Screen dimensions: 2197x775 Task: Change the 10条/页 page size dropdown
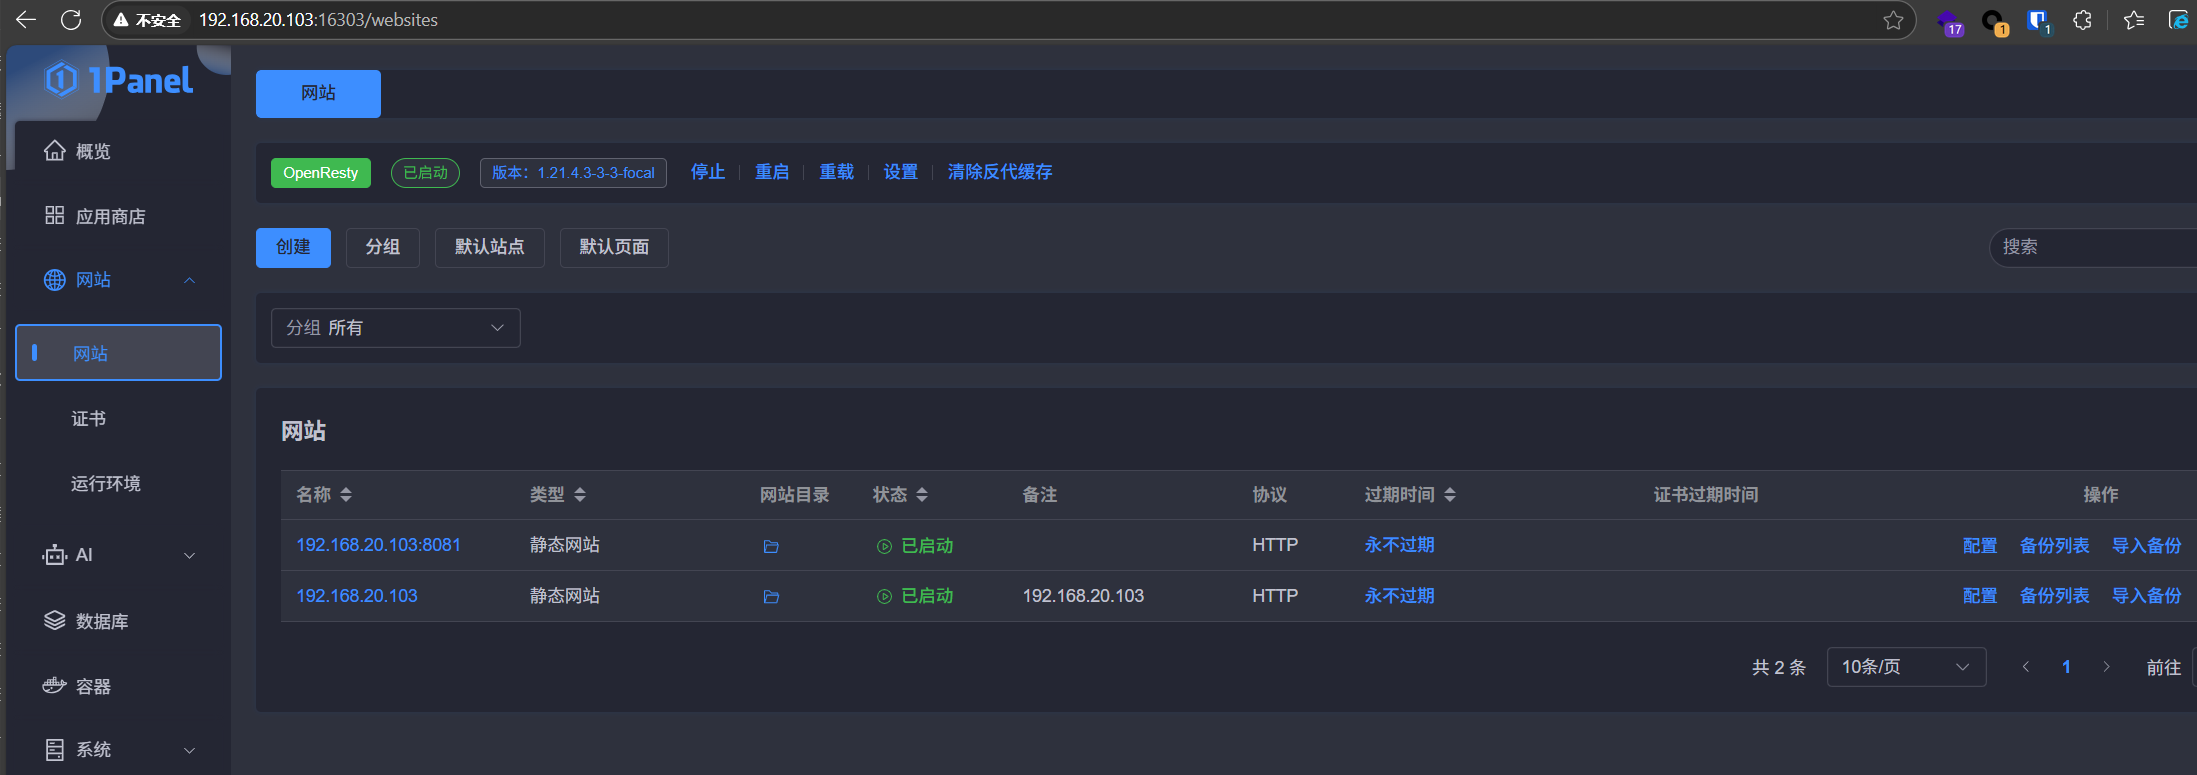(x=1905, y=667)
